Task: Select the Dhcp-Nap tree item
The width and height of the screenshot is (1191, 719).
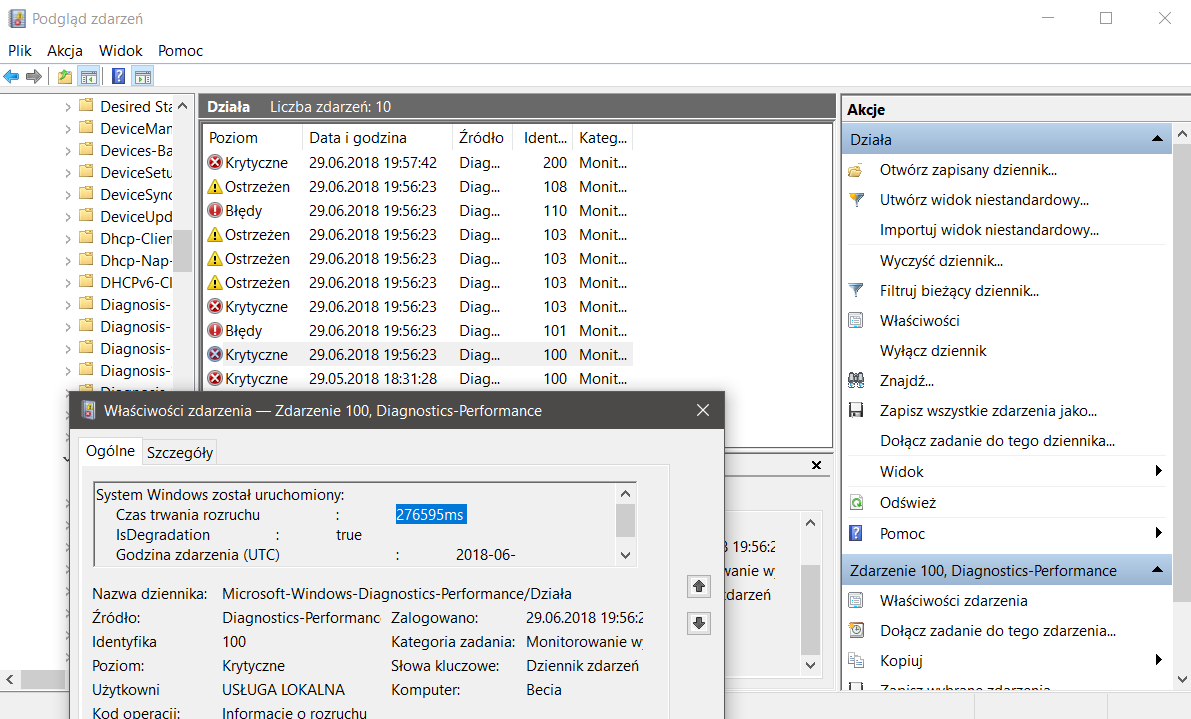Action: [x=136, y=261]
